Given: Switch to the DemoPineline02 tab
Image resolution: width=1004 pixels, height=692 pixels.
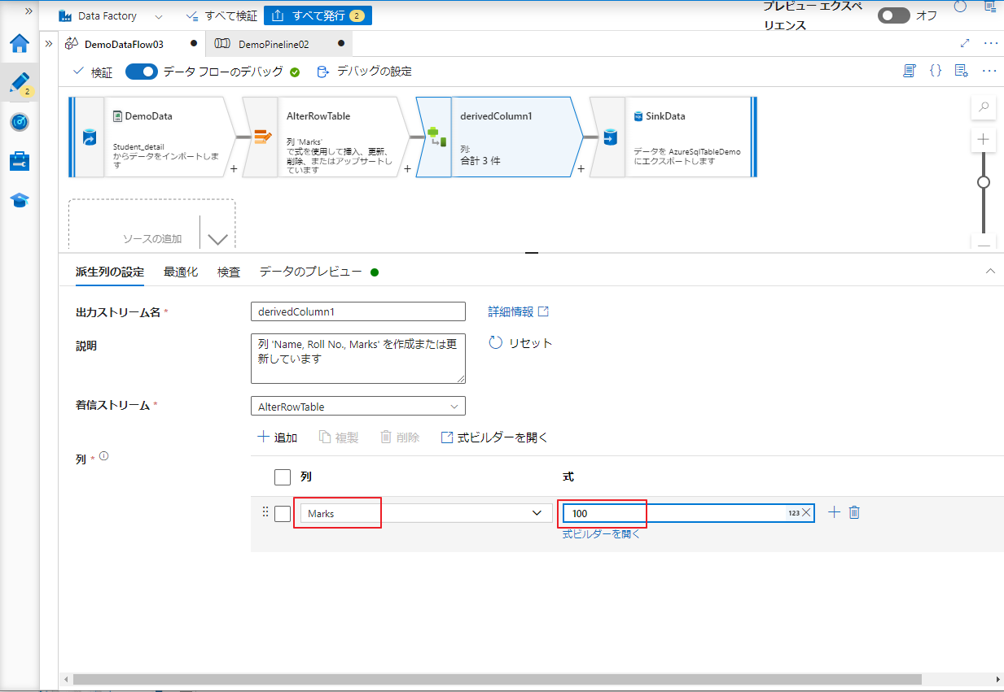Looking at the screenshot, I should tap(273, 44).
